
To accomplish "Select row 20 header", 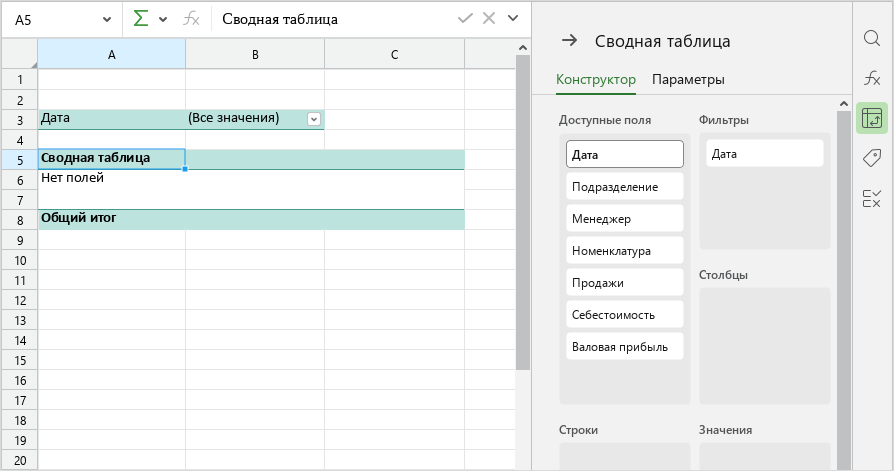I will pos(20,460).
